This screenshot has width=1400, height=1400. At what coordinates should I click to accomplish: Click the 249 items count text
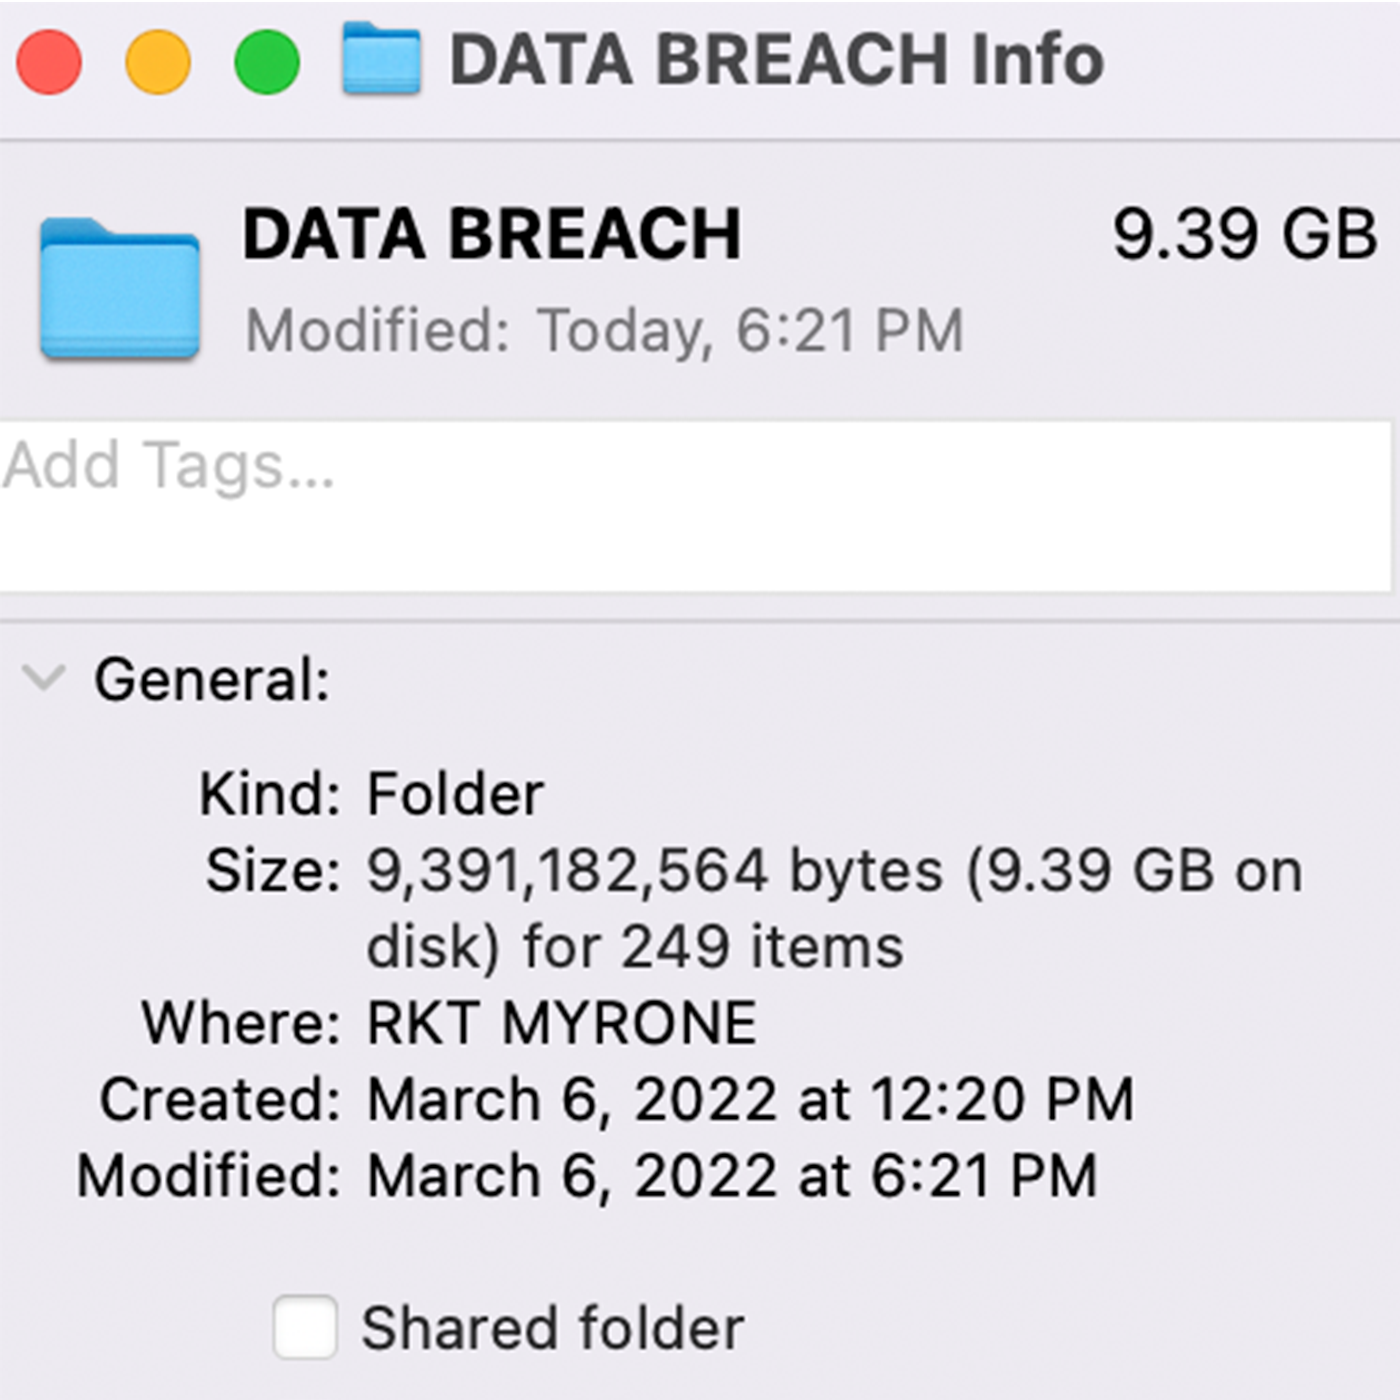[x=763, y=946]
